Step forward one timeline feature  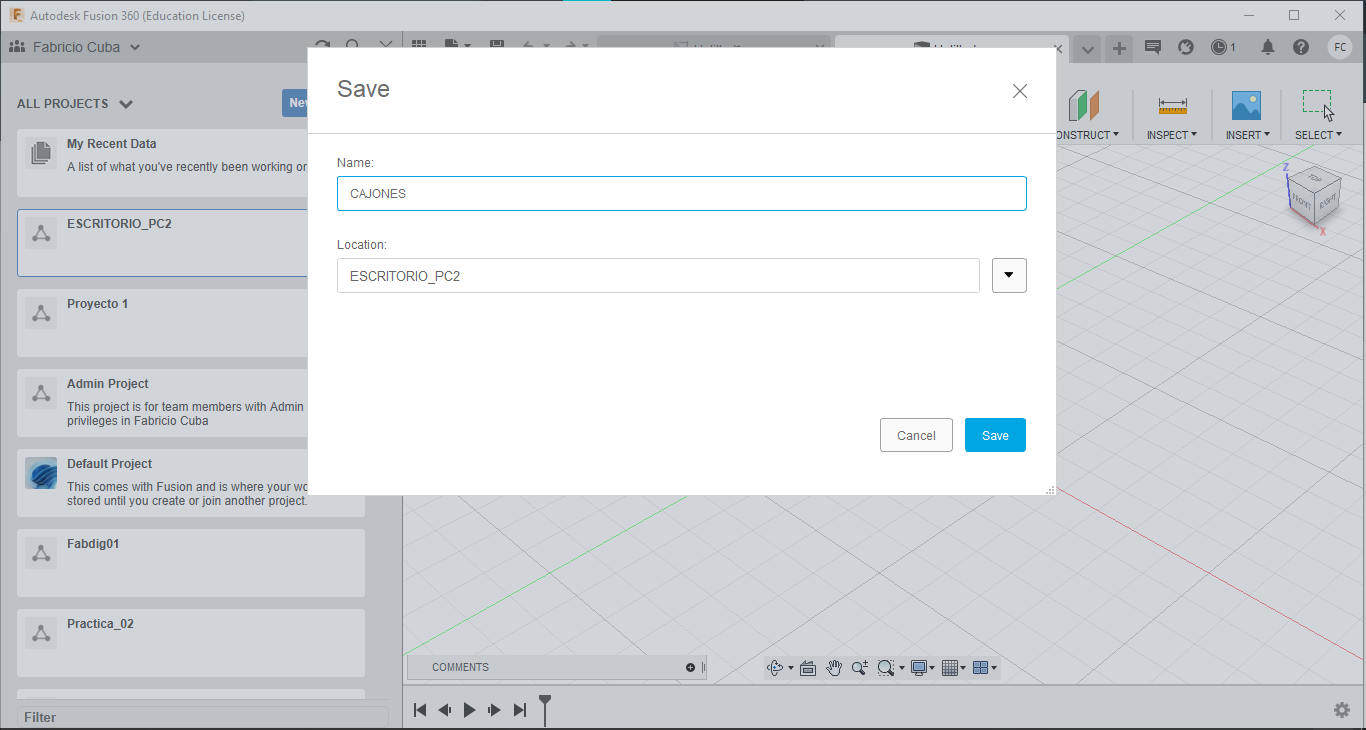tap(494, 710)
